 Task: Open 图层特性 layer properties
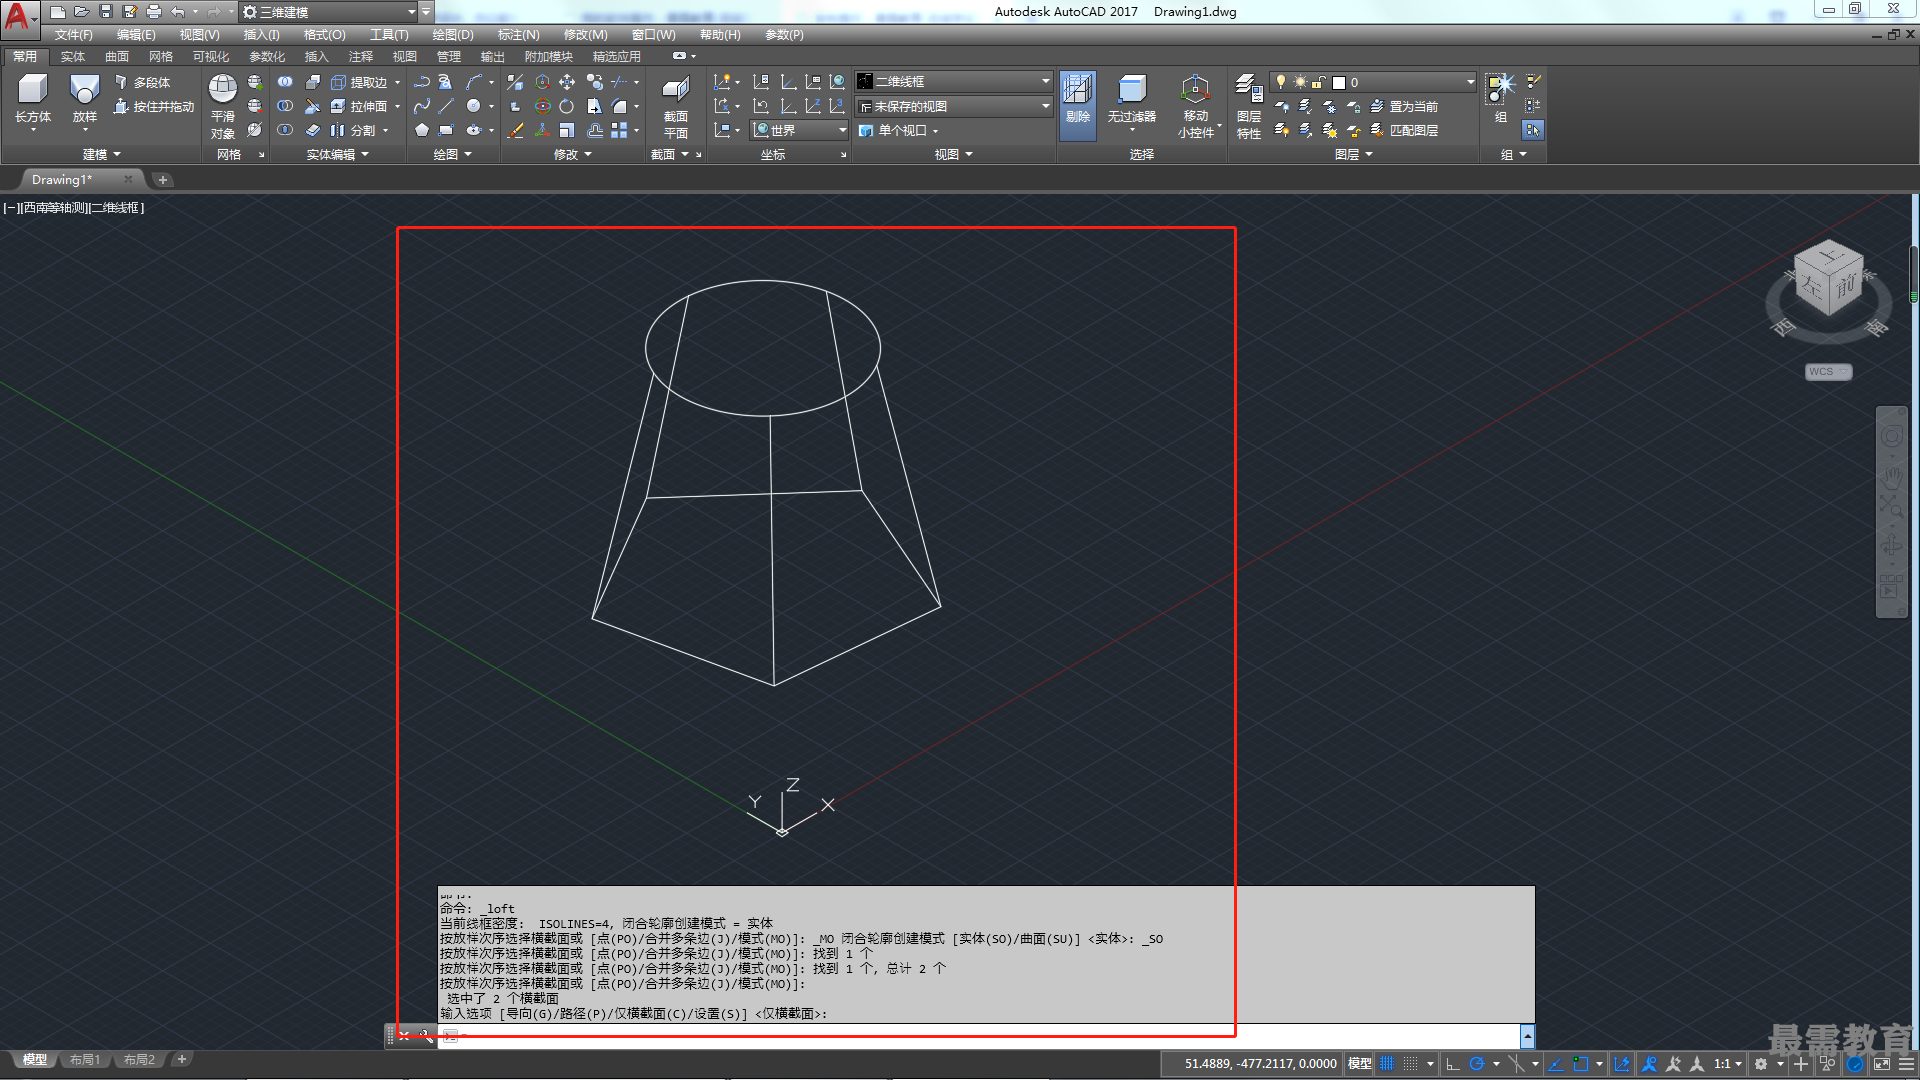[1248, 106]
